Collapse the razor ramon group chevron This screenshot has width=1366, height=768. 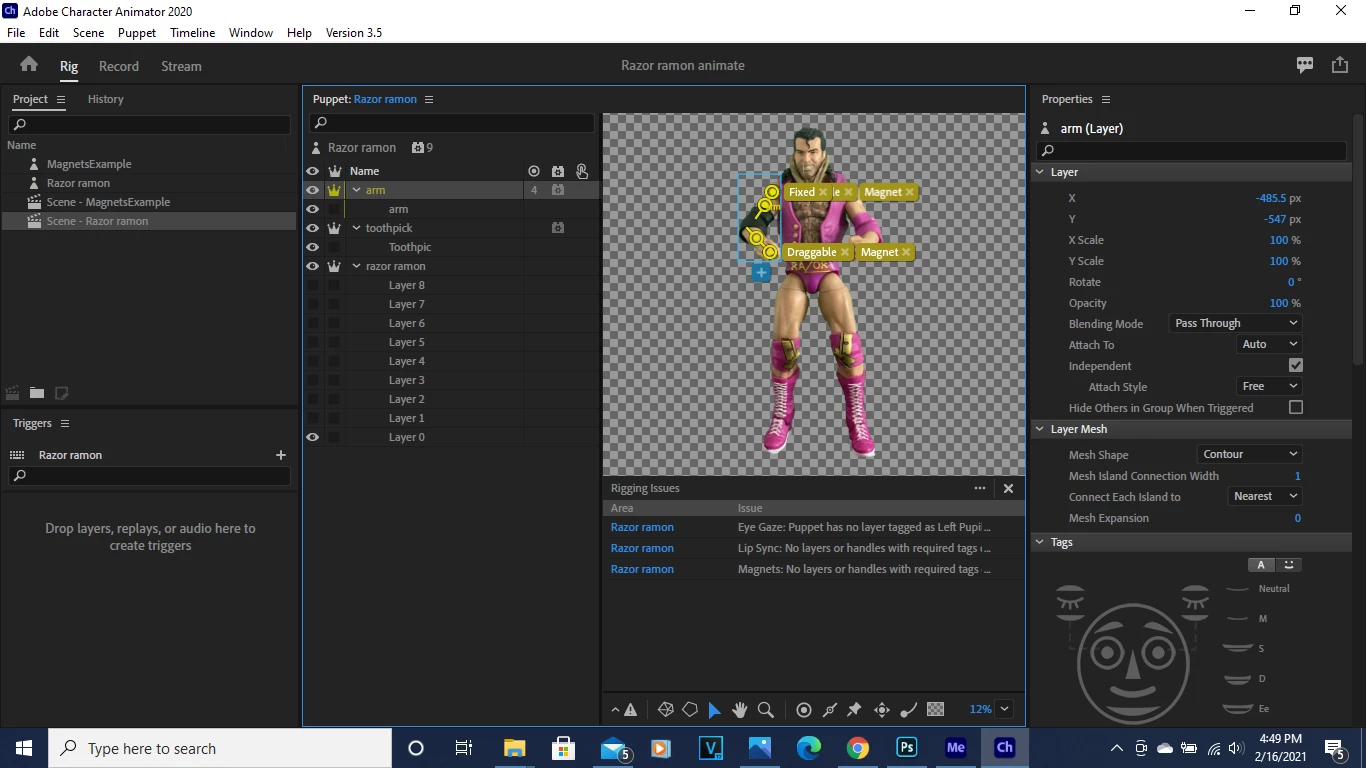[356, 266]
